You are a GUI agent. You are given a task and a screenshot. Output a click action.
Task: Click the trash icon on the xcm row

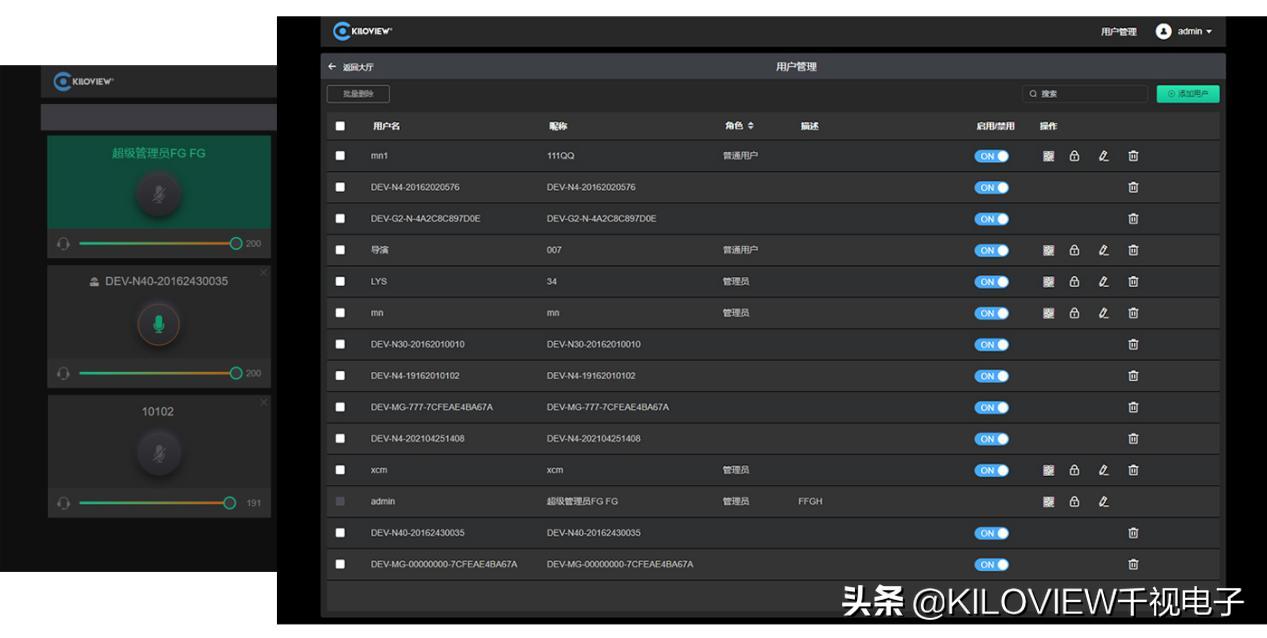point(1133,470)
